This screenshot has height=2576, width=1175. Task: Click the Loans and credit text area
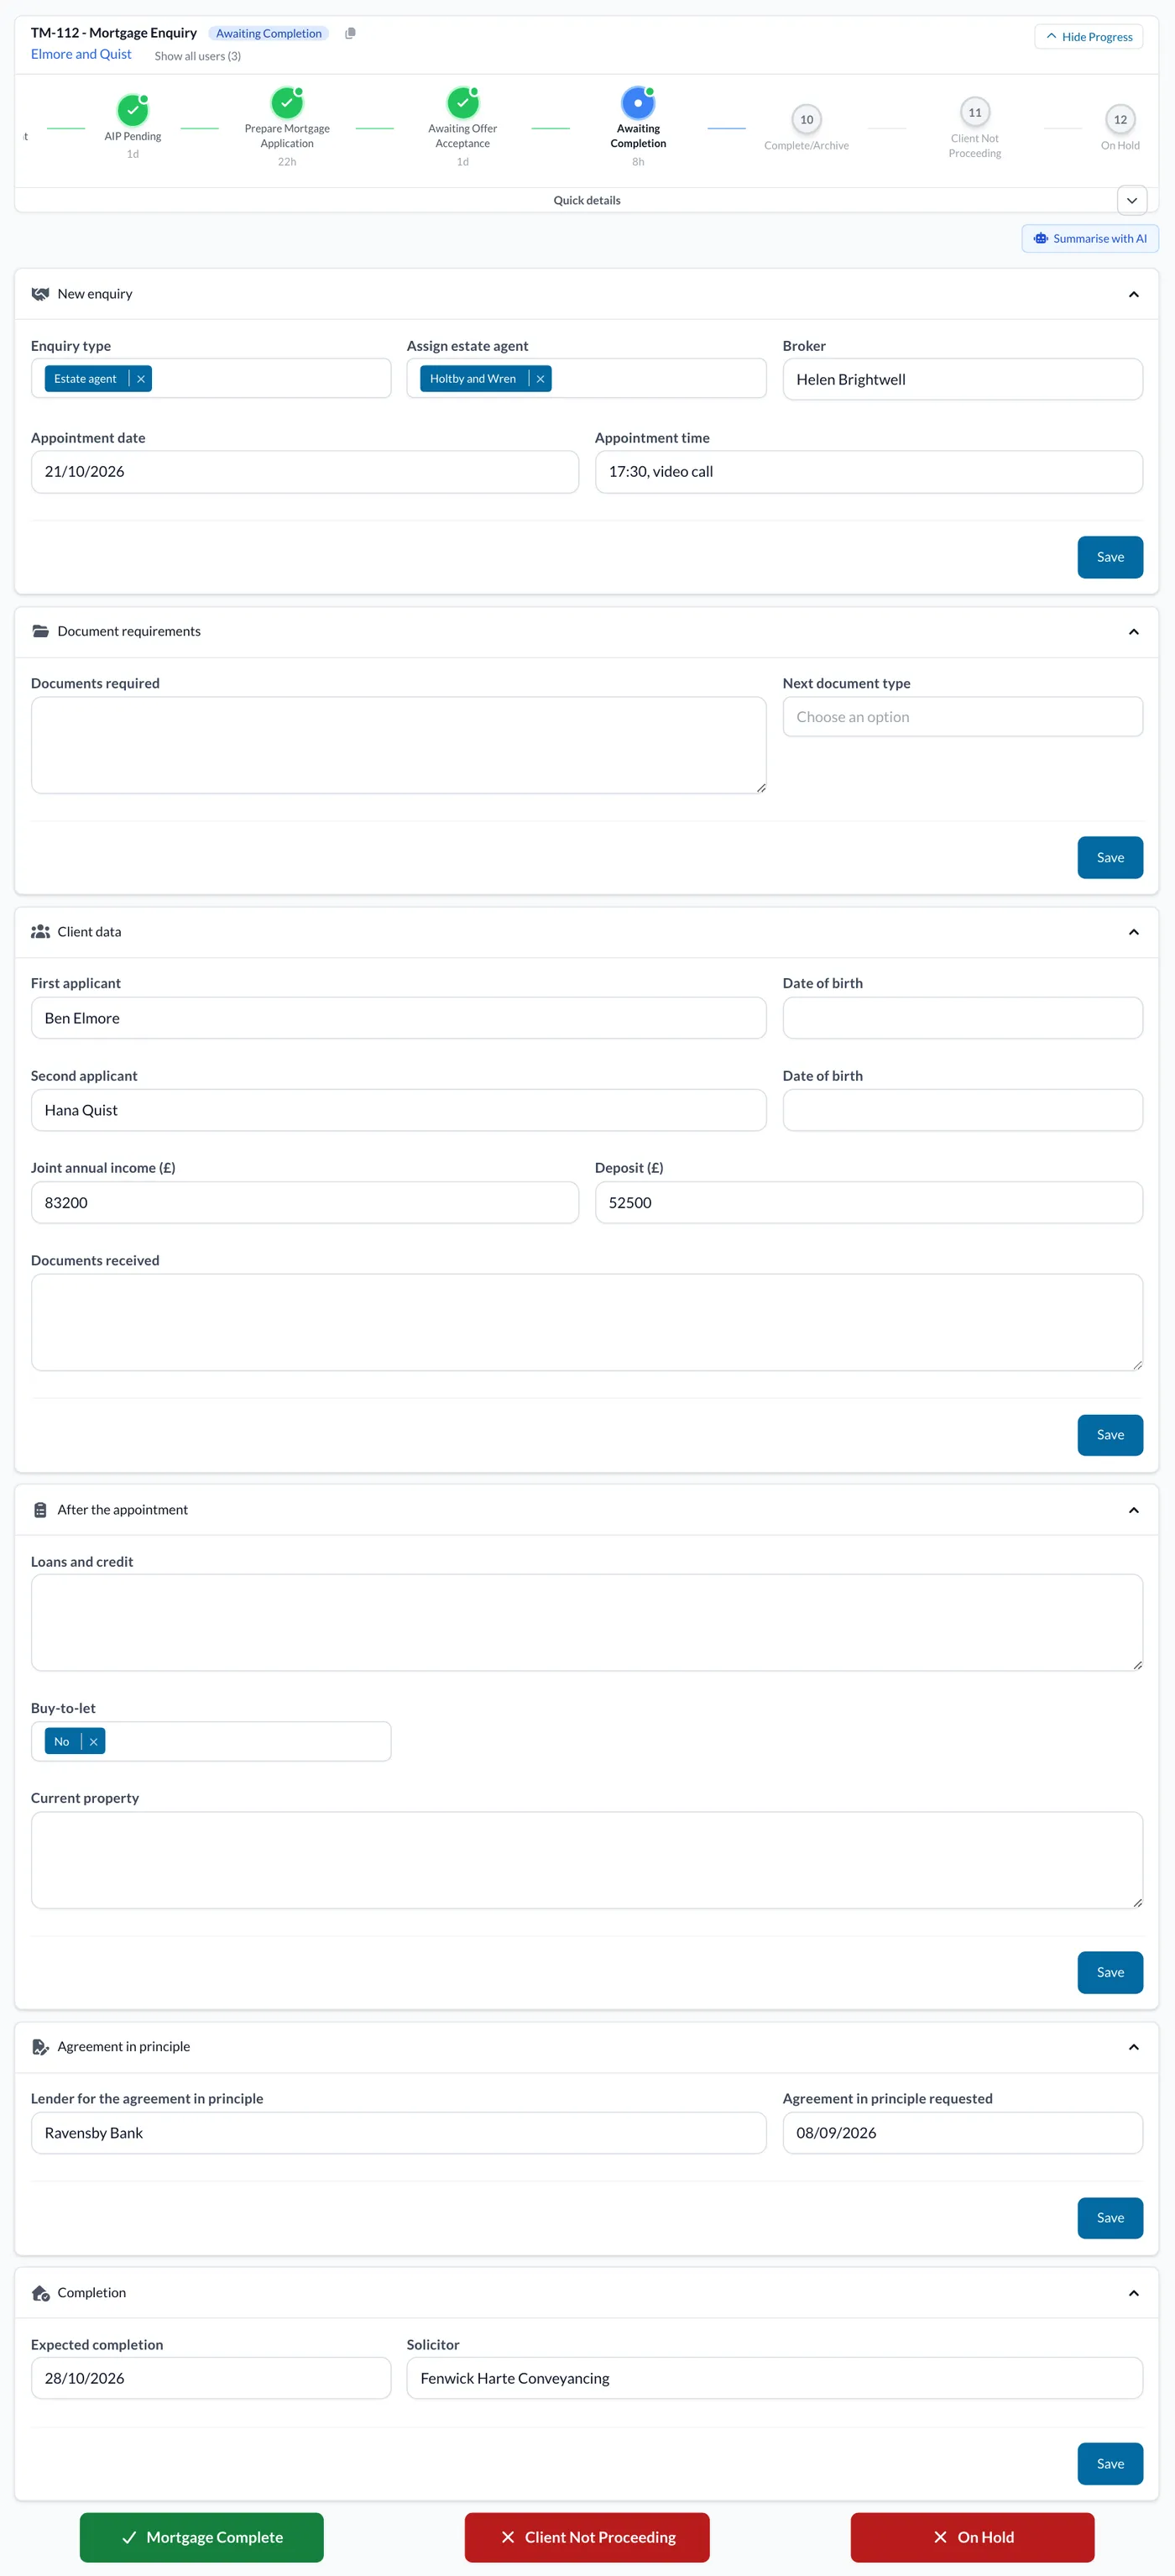pyautogui.click(x=587, y=1623)
